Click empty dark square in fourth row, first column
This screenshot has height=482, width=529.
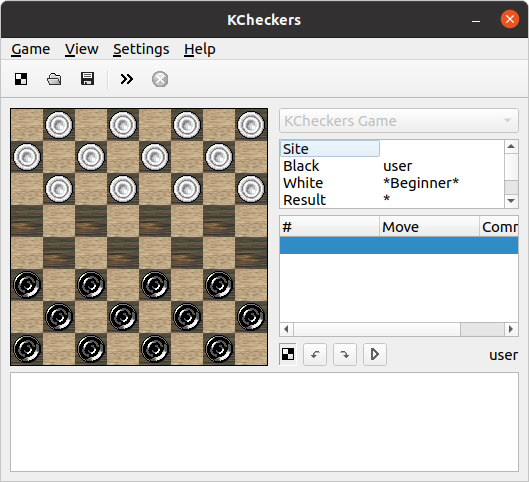(27, 221)
